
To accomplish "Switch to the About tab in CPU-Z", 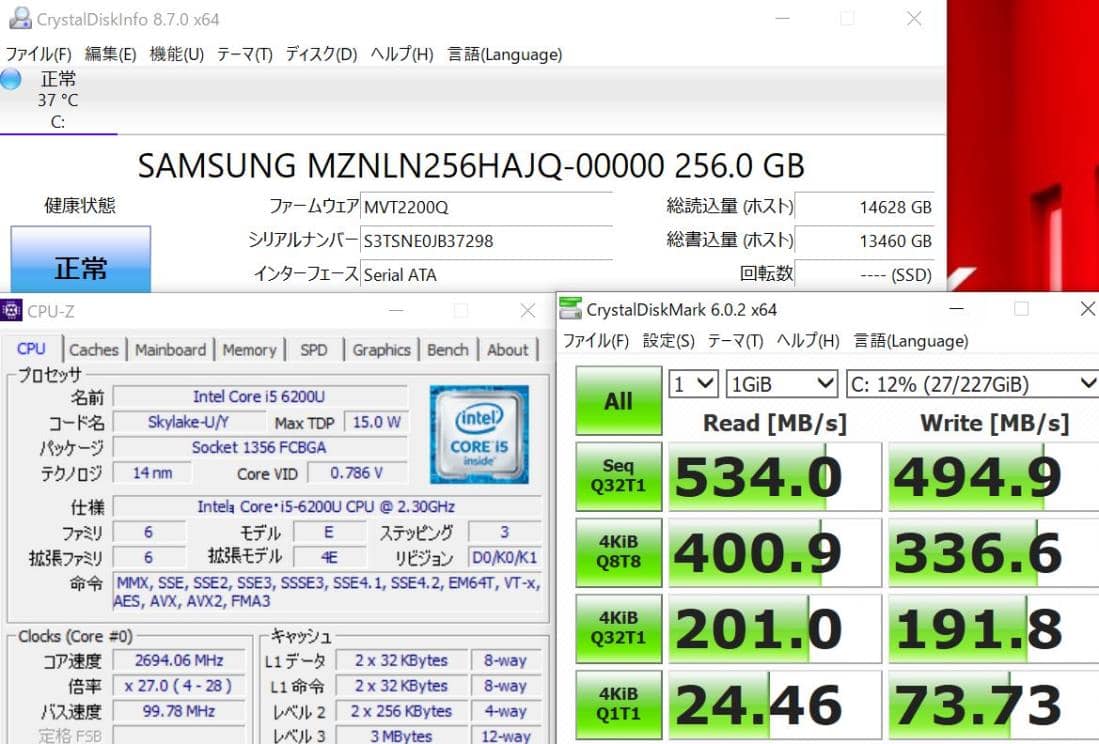I will [507, 350].
